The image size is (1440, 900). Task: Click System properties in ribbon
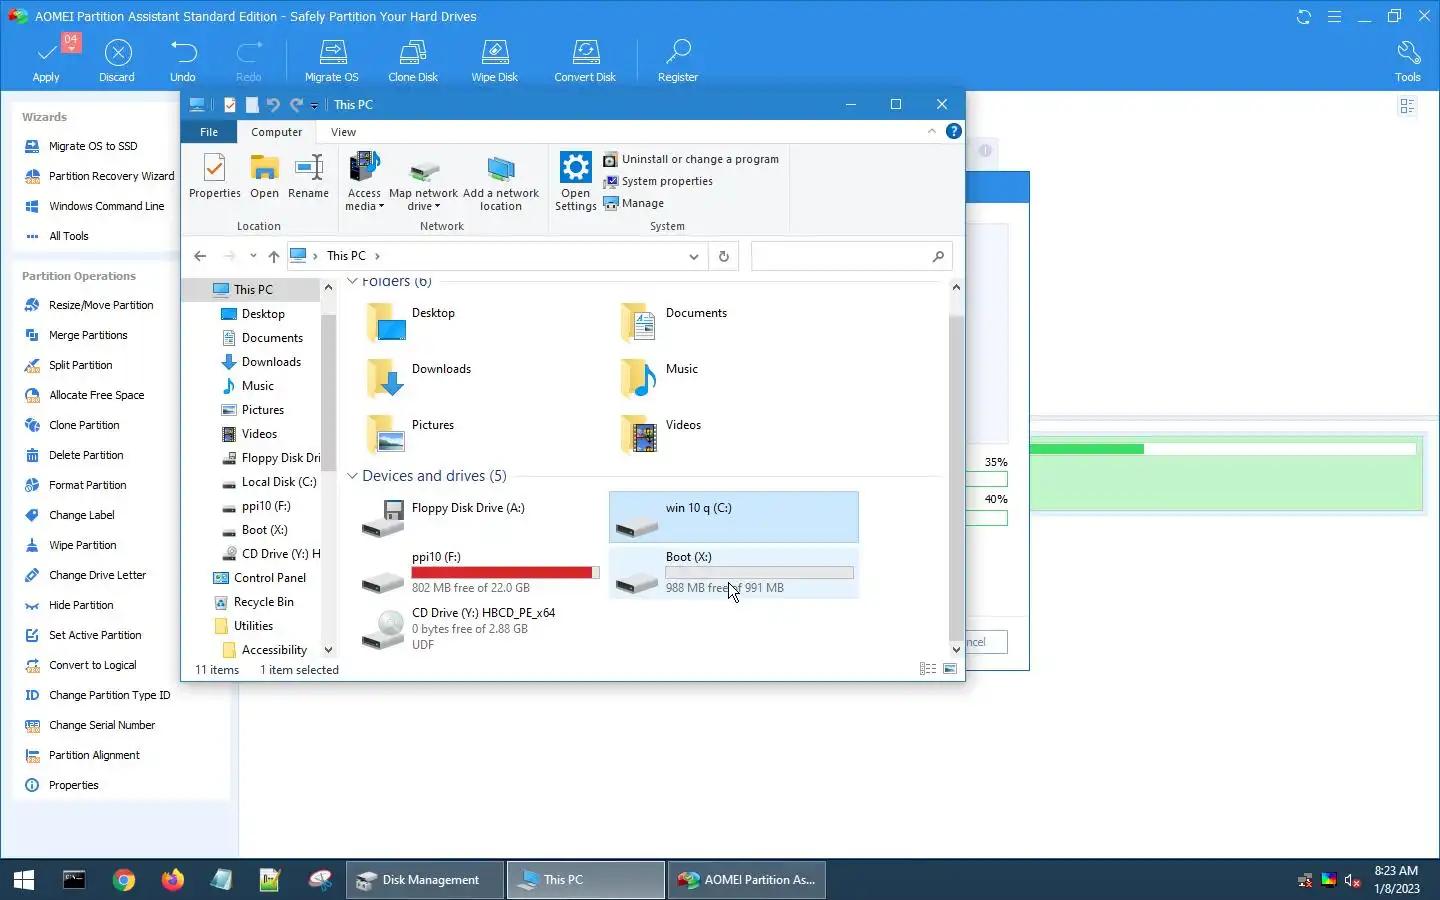[x=658, y=181]
